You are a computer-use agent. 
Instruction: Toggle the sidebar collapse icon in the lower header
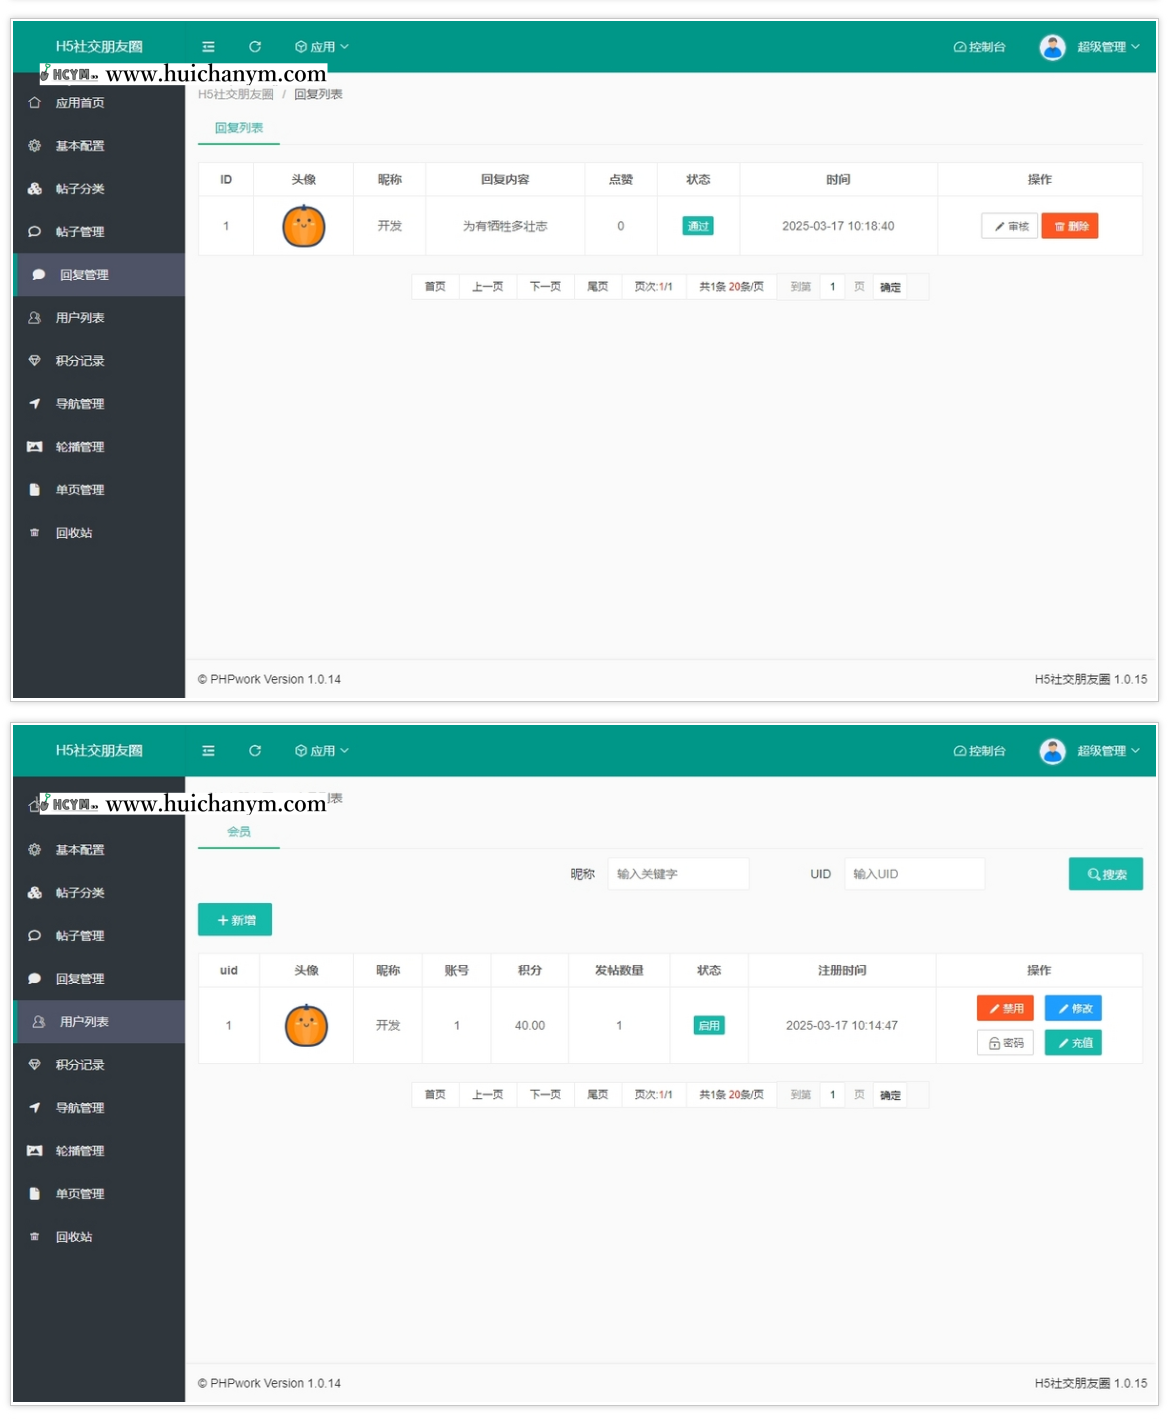(208, 751)
